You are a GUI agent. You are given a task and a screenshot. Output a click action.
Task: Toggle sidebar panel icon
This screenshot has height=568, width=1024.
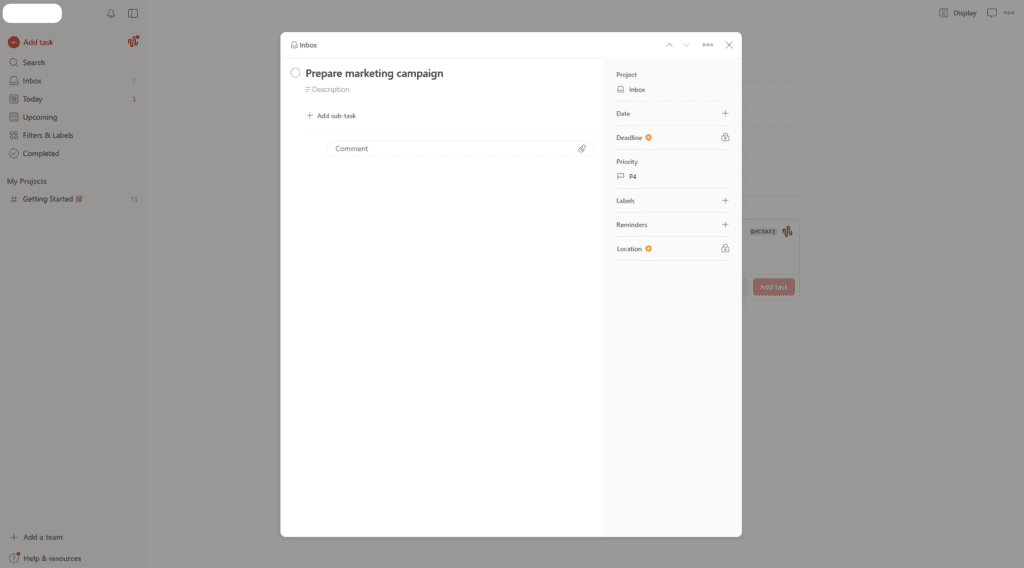click(133, 14)
